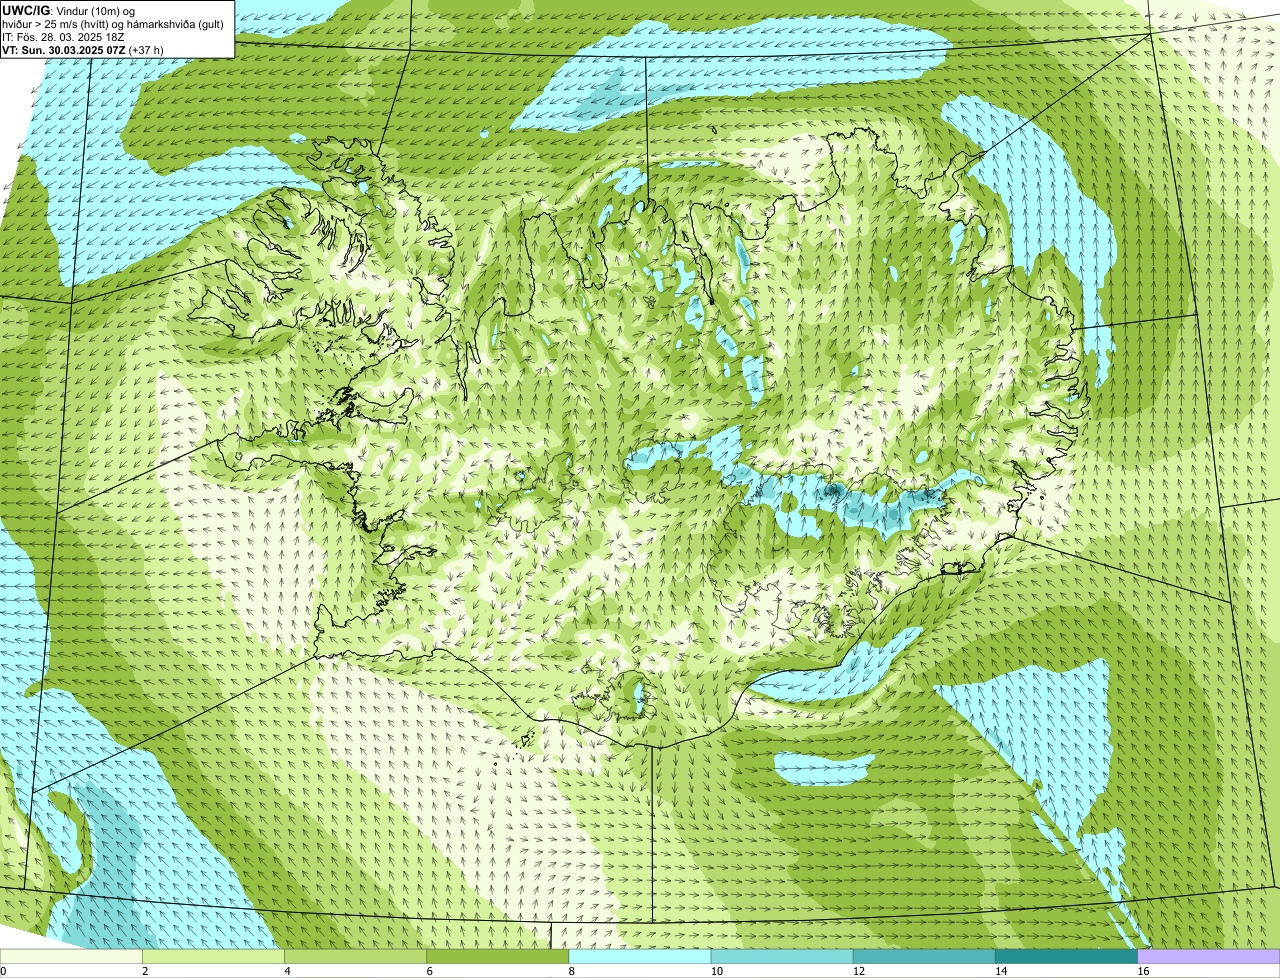Click the 0–2 m/s pale cream legend swatch

click(x=71, y=957)
